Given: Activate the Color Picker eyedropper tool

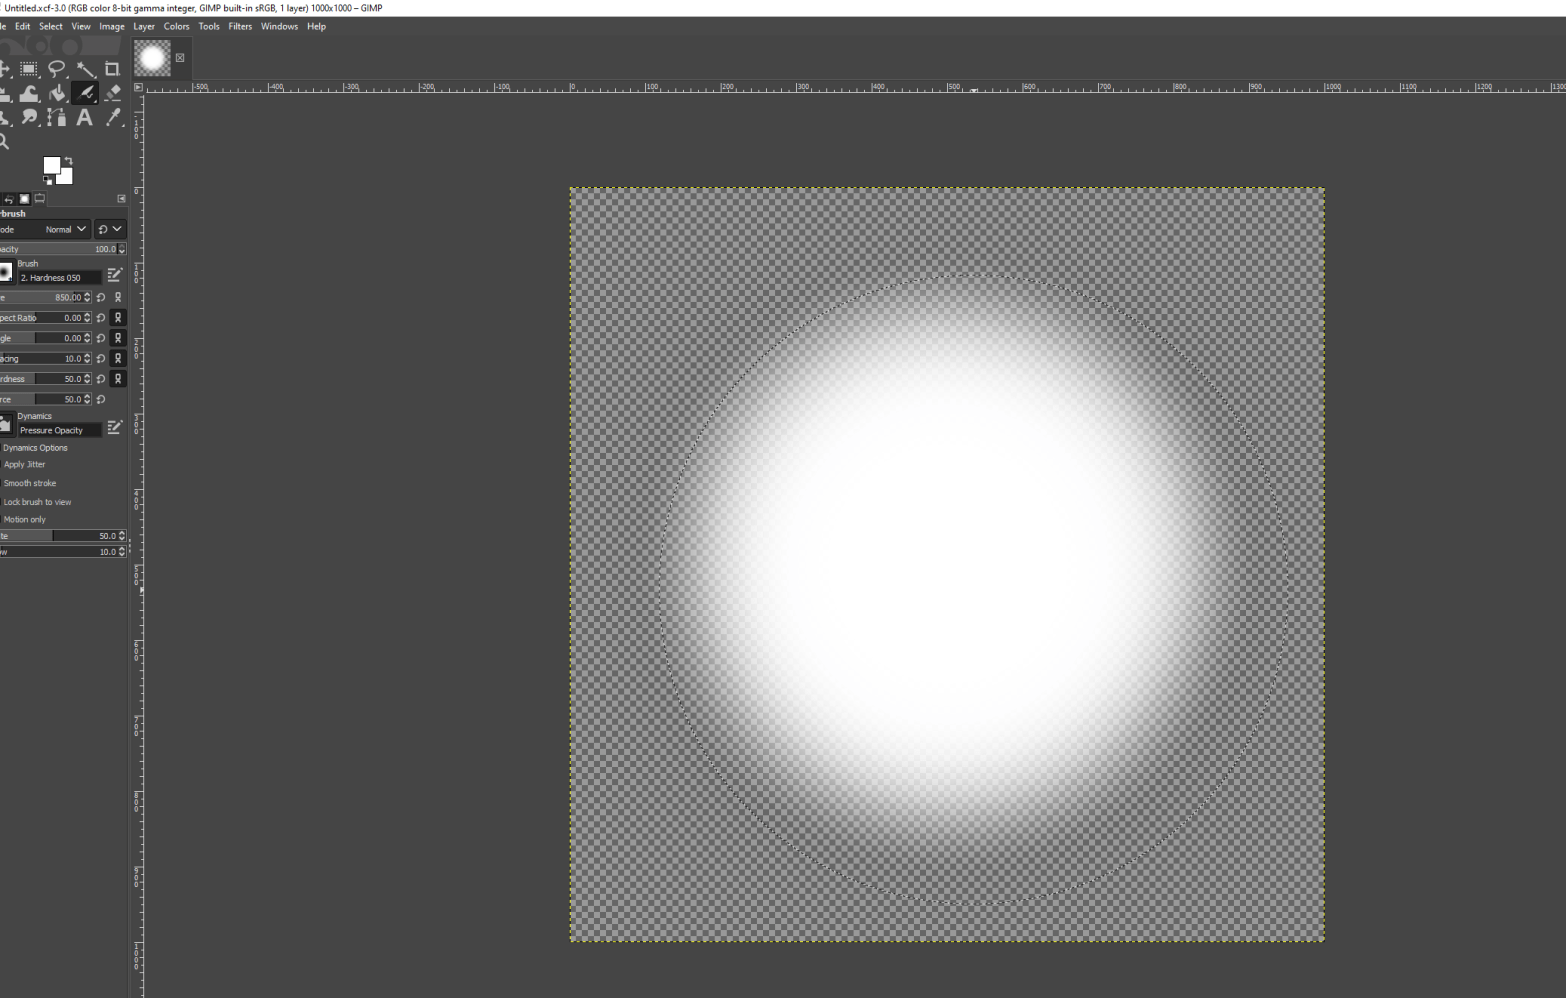Looking at the screenshot, I should [x=112, y=118].
